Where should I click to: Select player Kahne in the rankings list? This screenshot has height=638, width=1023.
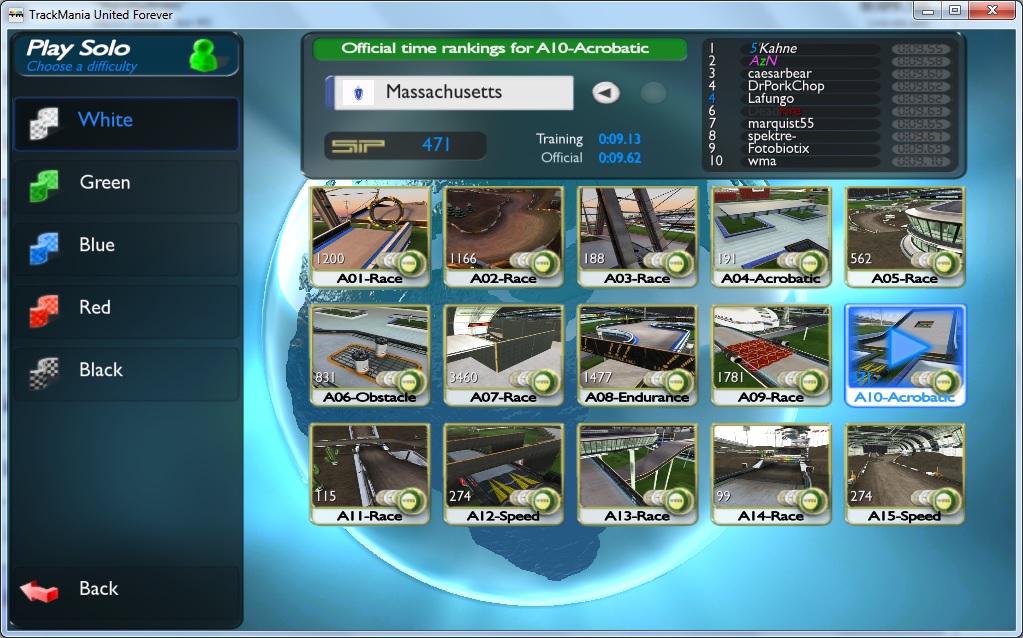[x=777, y=48]
